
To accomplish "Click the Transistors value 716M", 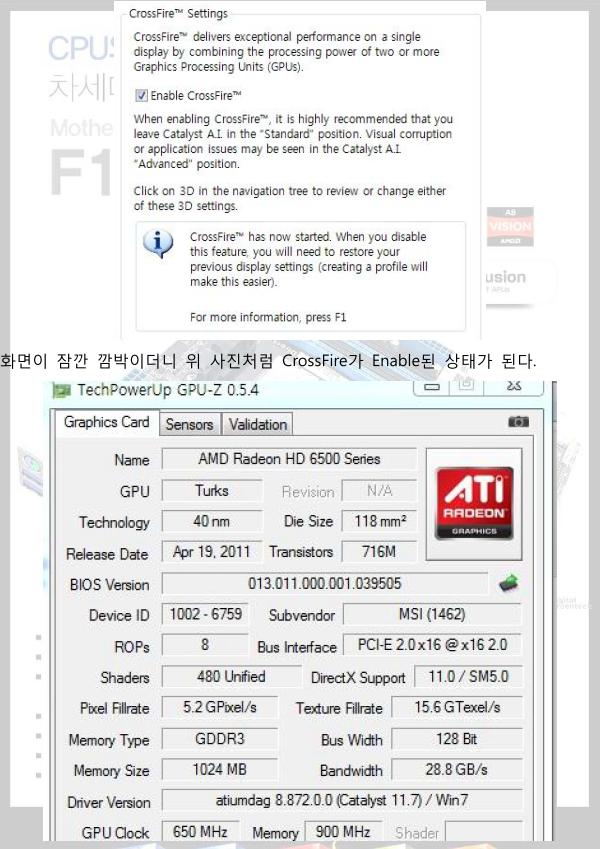I will point(379,552).
